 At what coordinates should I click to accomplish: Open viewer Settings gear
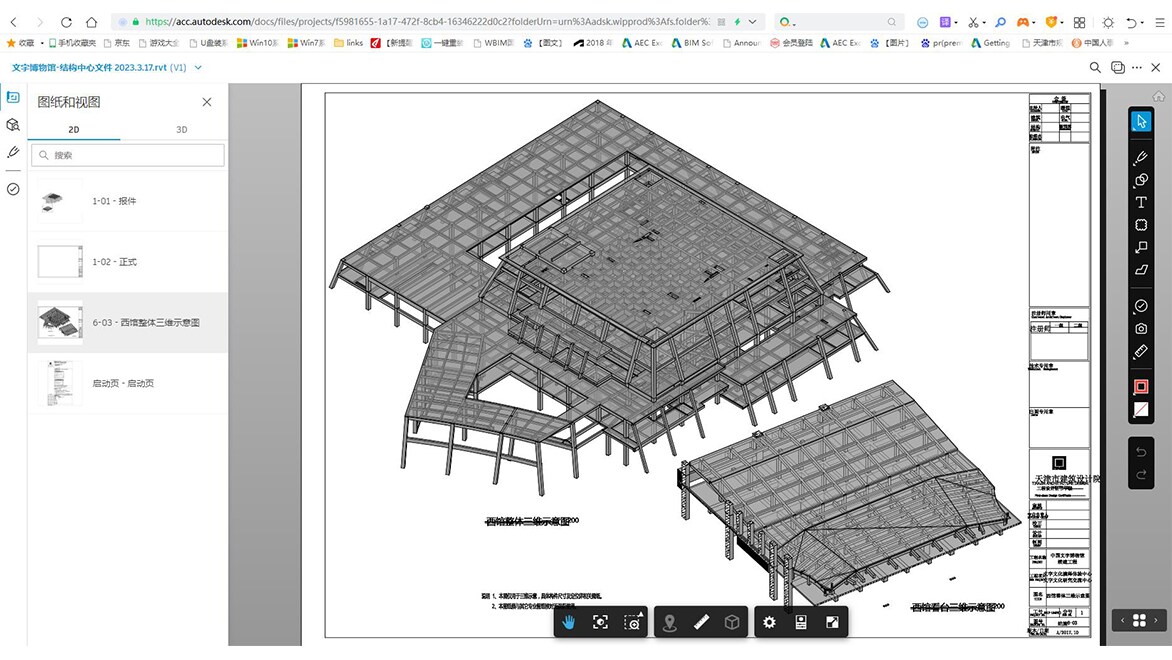point(769,622)
